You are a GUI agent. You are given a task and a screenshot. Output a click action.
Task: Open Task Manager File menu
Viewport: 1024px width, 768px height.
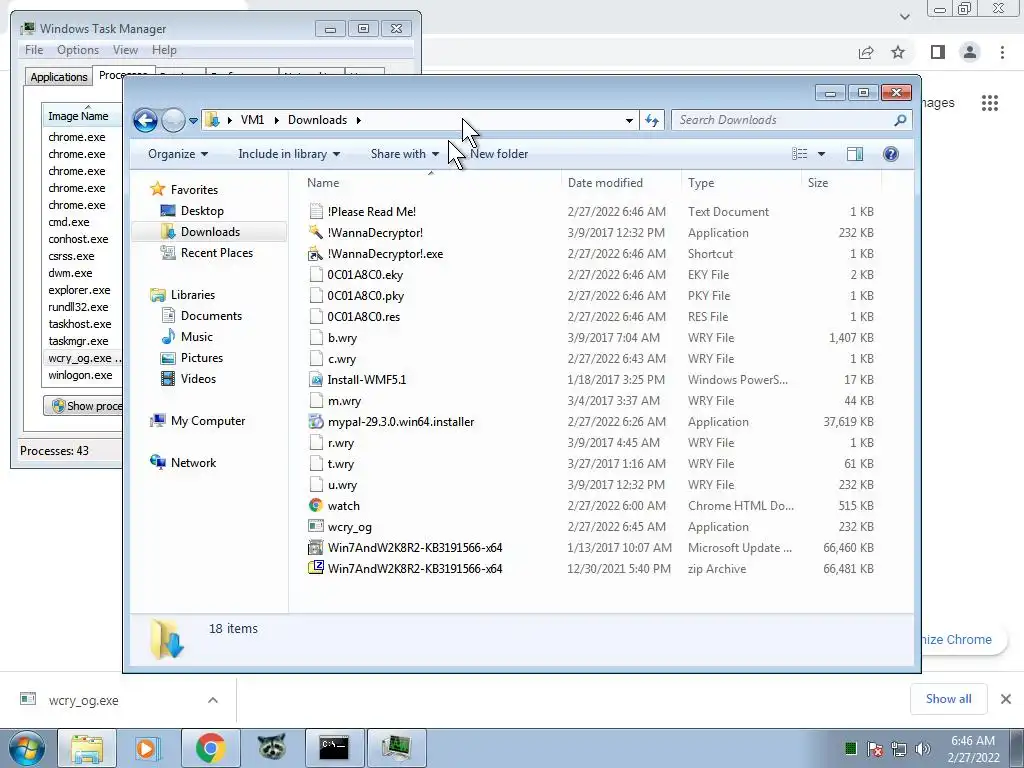click(x=34, y=50)
